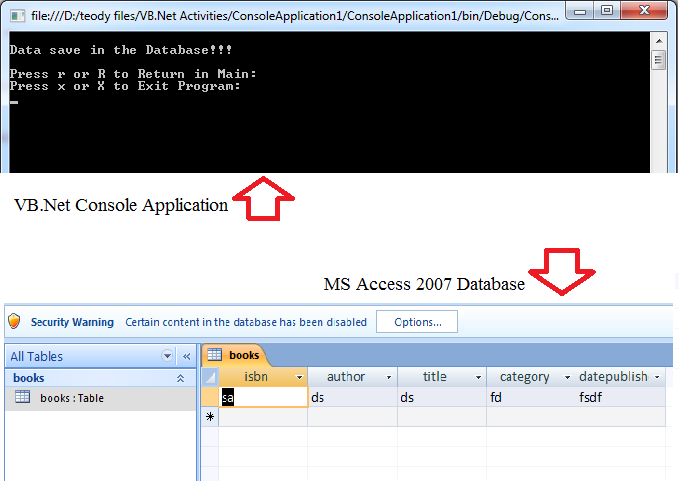Click the isbn column header
The width and height of the screenshot is (679, 493).
263,377
